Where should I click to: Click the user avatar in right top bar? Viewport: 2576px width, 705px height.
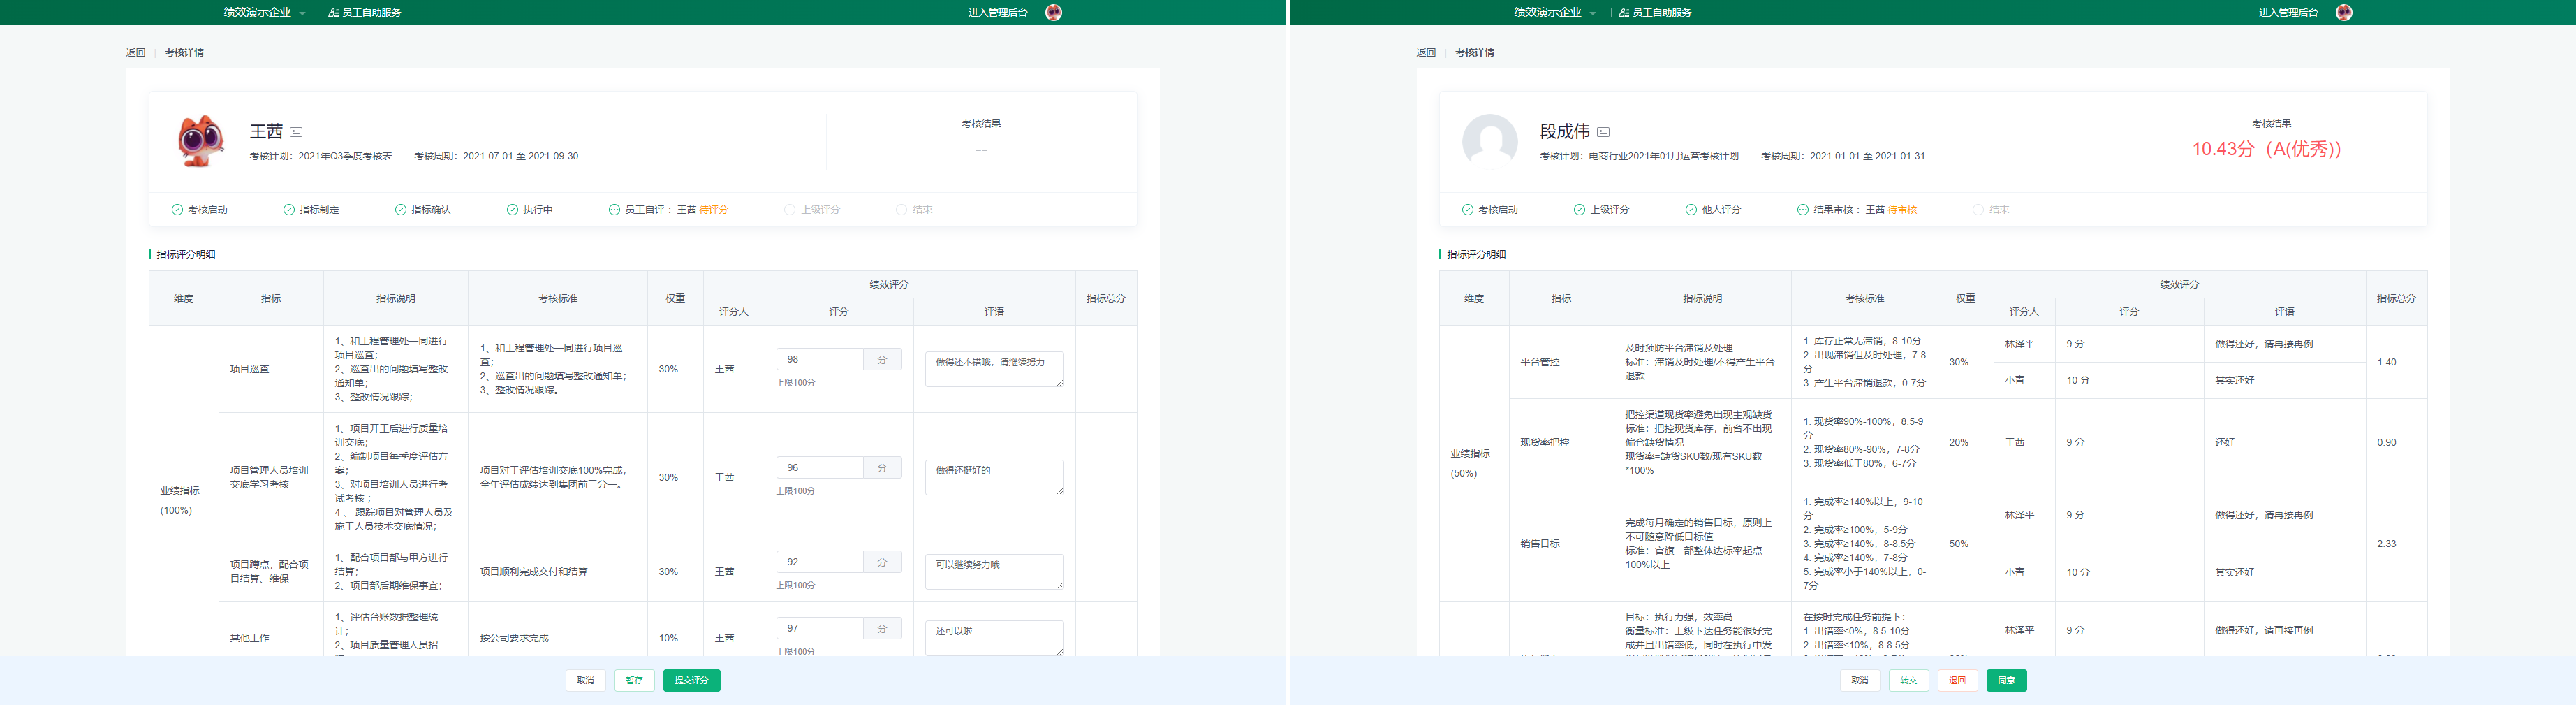[2343, 12]
